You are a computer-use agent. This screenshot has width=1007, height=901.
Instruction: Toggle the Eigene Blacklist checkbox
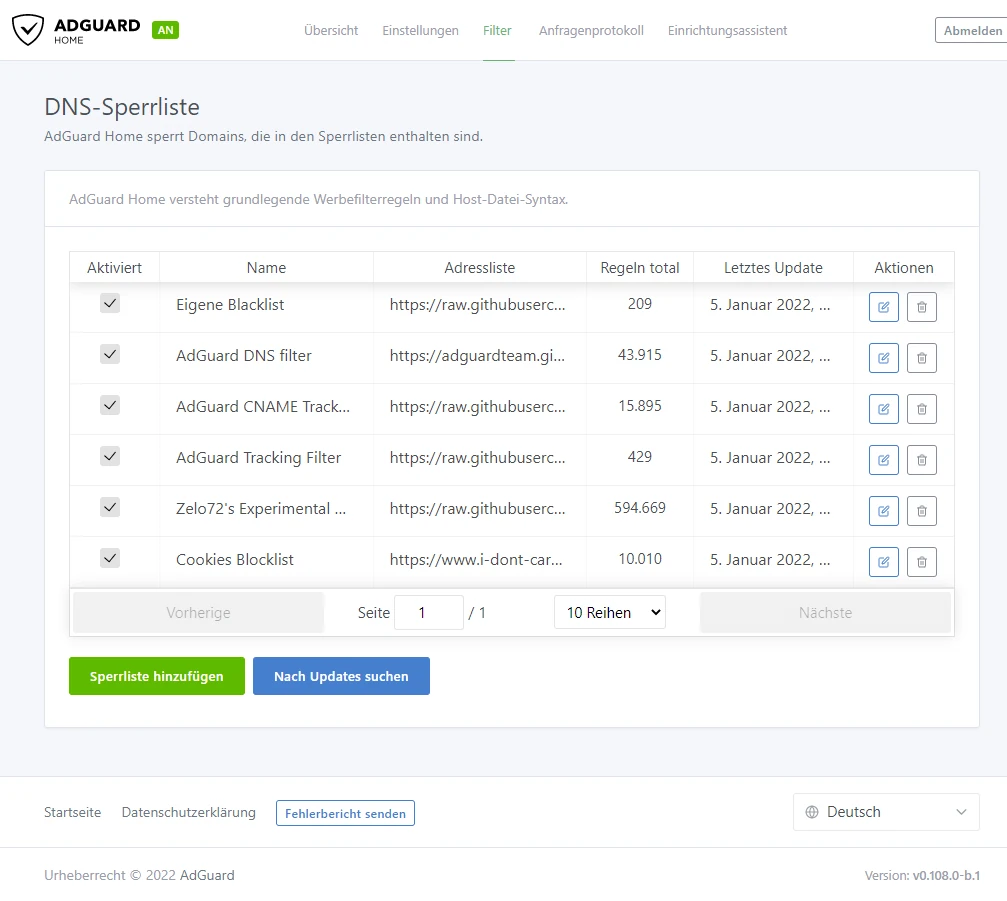tap(110, 303)
